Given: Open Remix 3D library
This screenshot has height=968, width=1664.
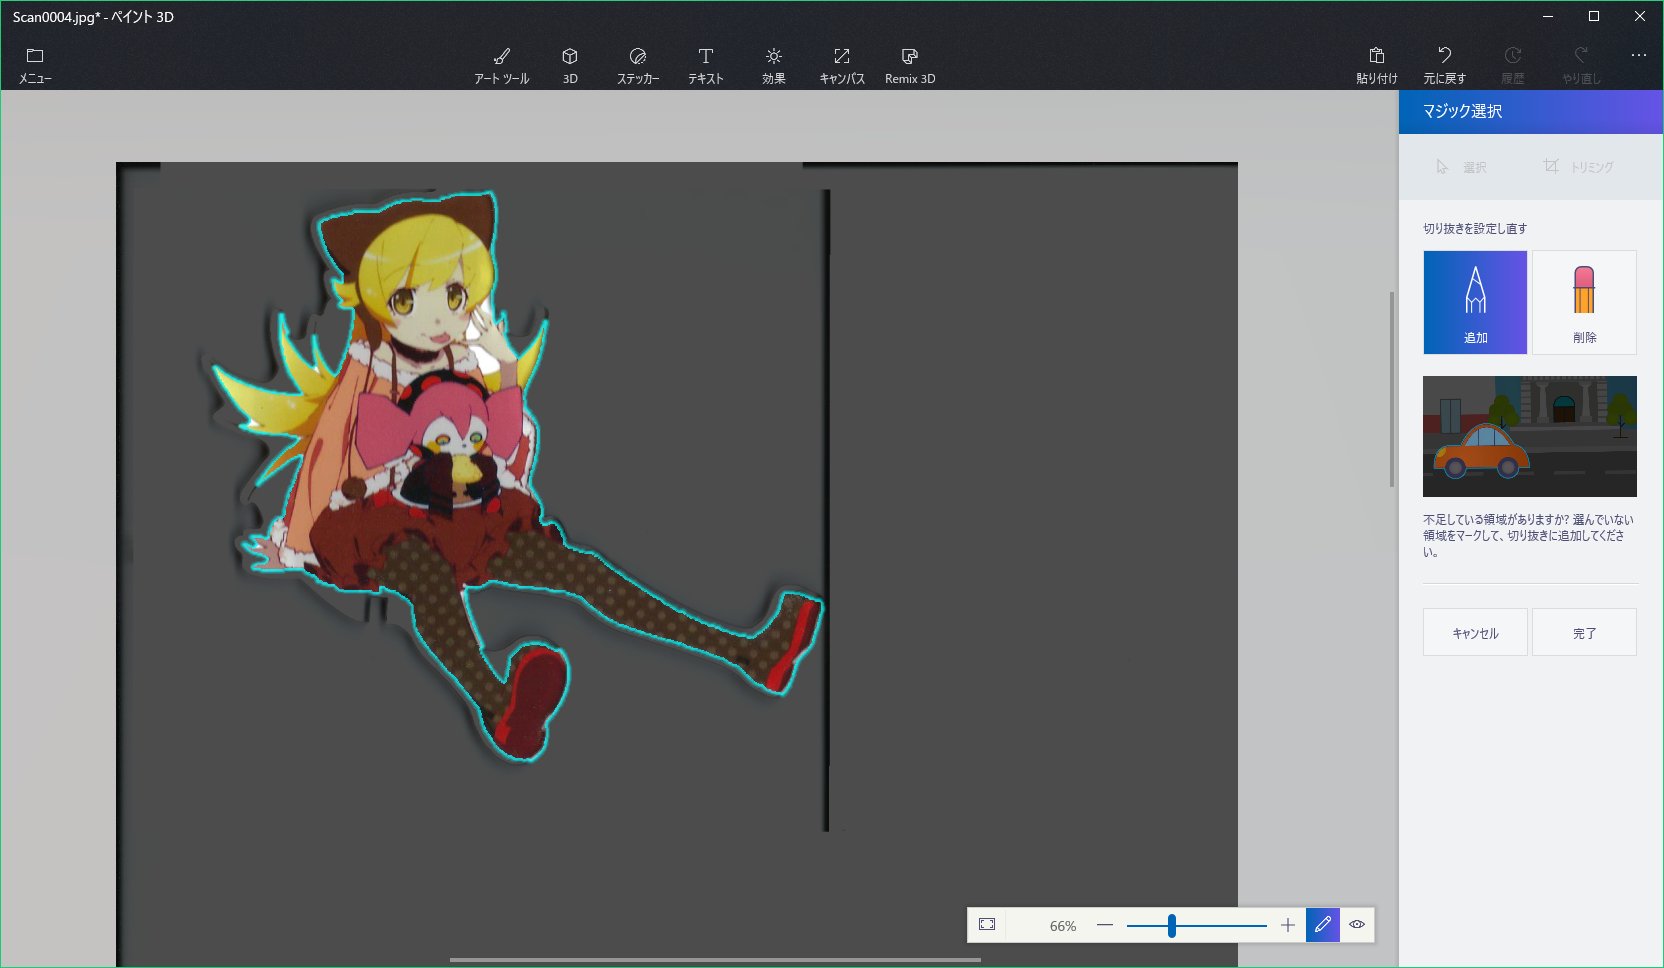Looking at the screenshot, I should (x=910, y=65).
